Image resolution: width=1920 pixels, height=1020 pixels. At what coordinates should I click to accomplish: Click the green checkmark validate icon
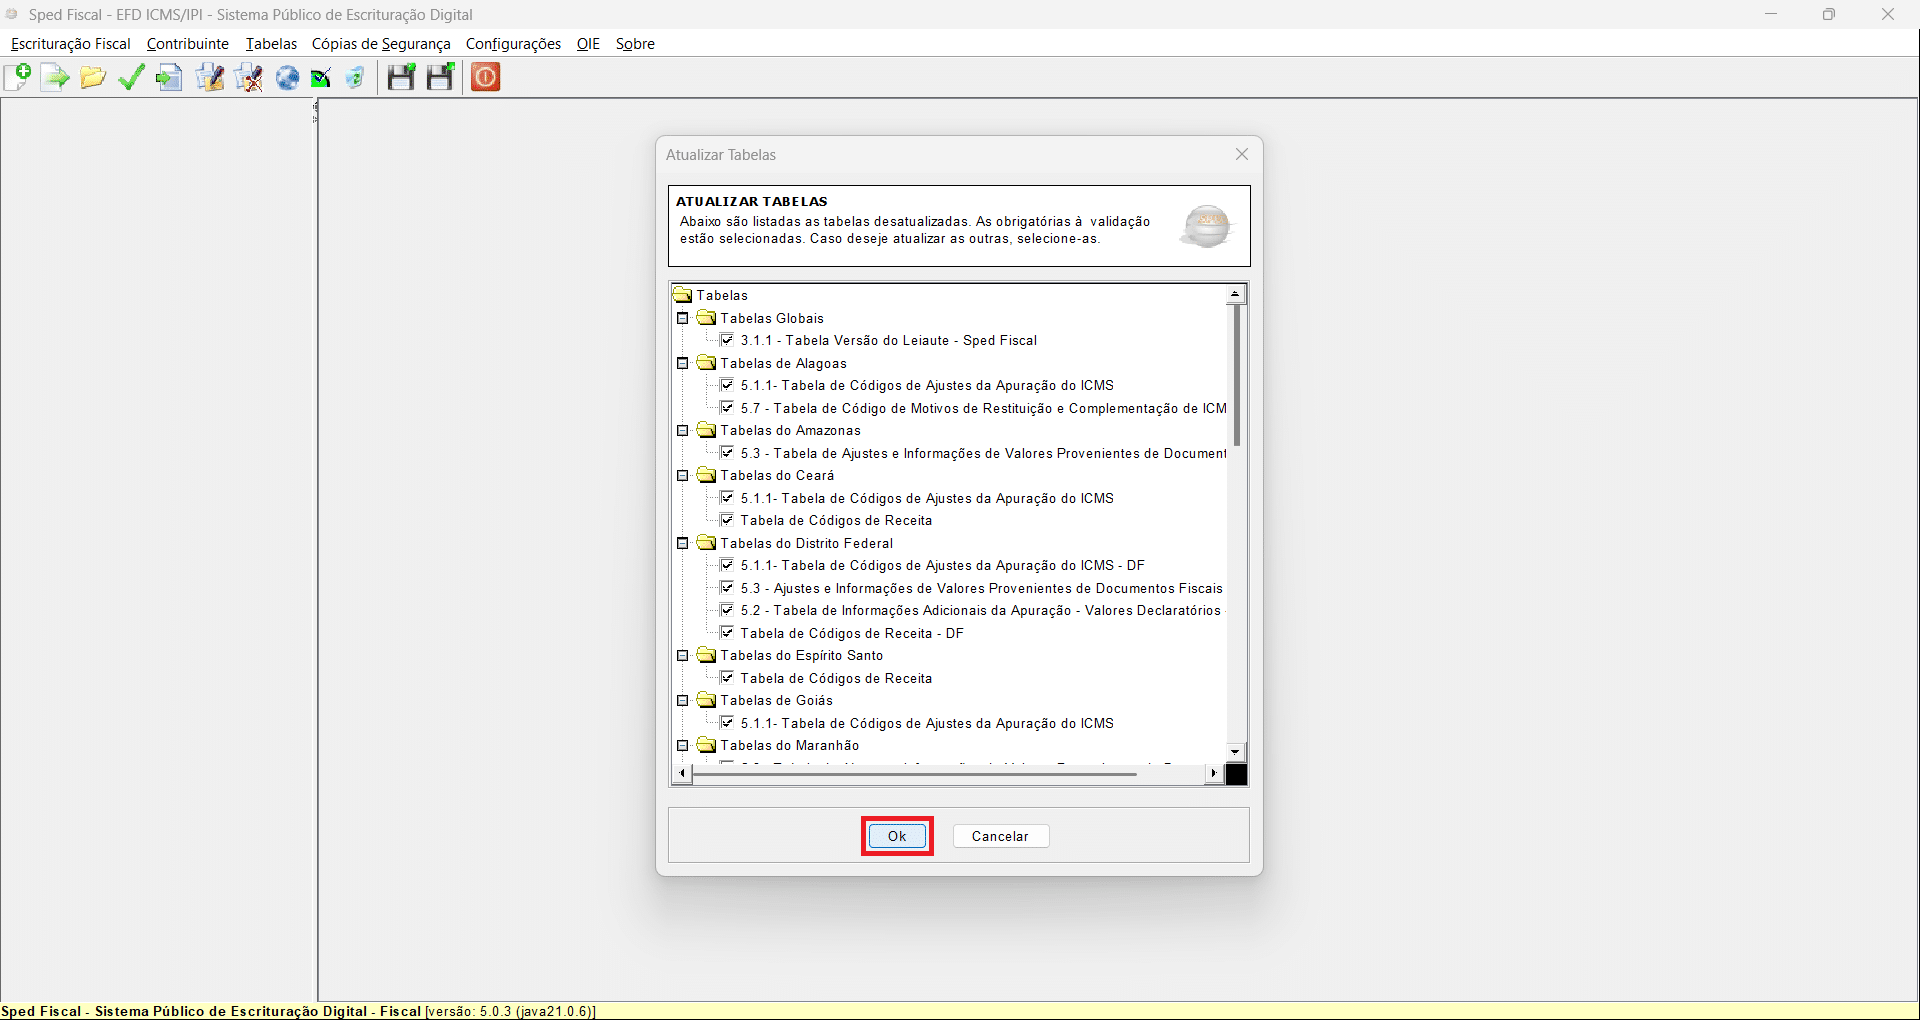tap(131, 77)
